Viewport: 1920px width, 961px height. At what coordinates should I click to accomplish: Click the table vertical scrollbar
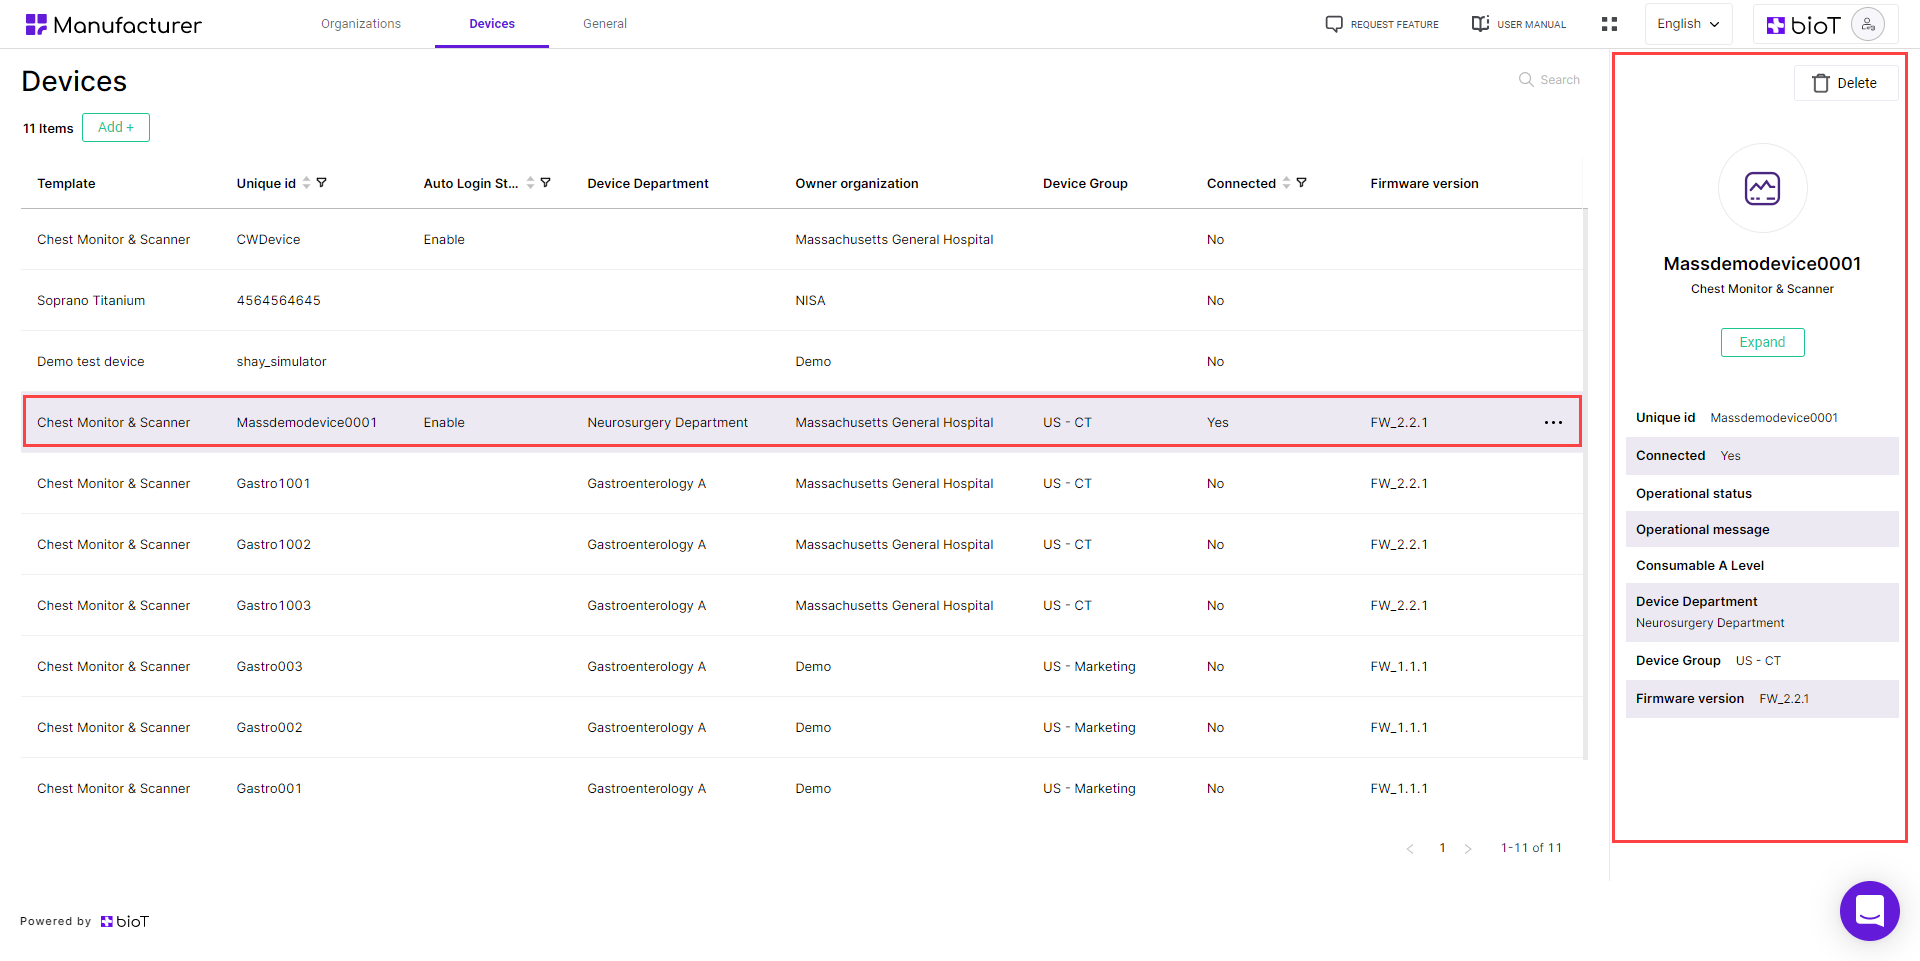pos(1585,484)
